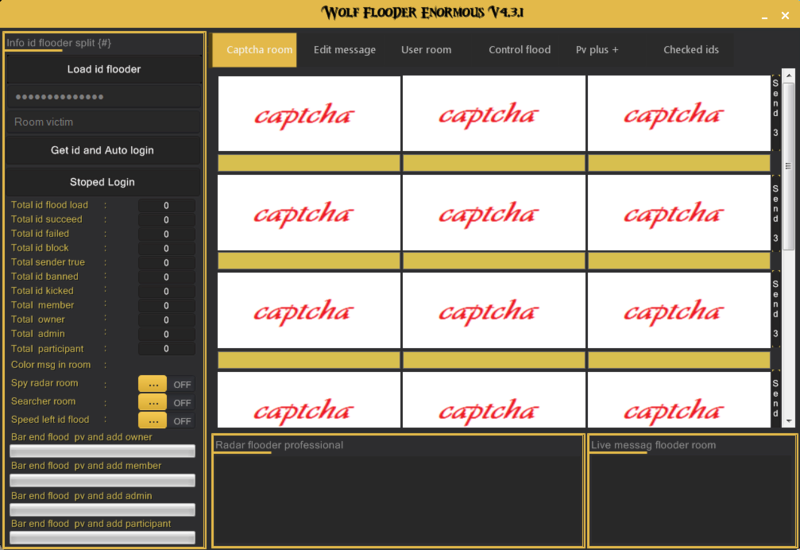Viewport: 800px width, 550px height.
Task: Focus yellow answer field under first-row left captcha
Action: [x=309, y=163]
